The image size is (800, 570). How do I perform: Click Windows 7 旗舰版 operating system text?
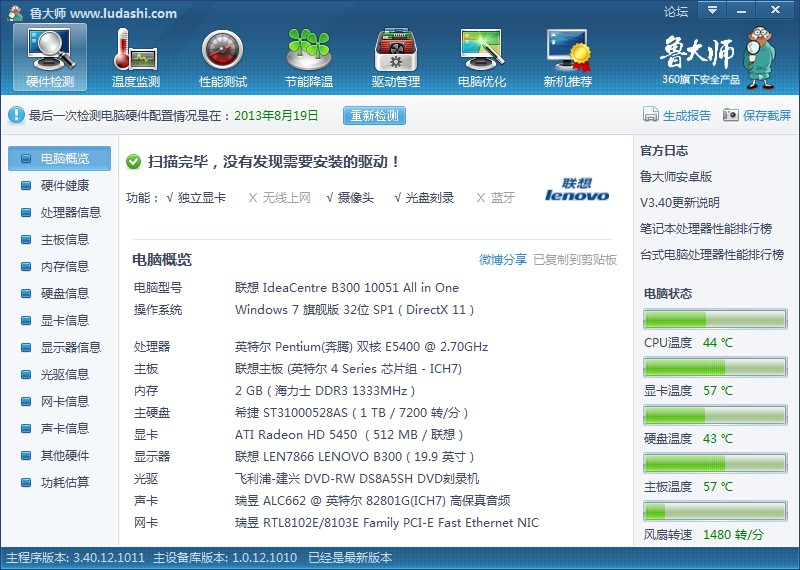(355, 310)
